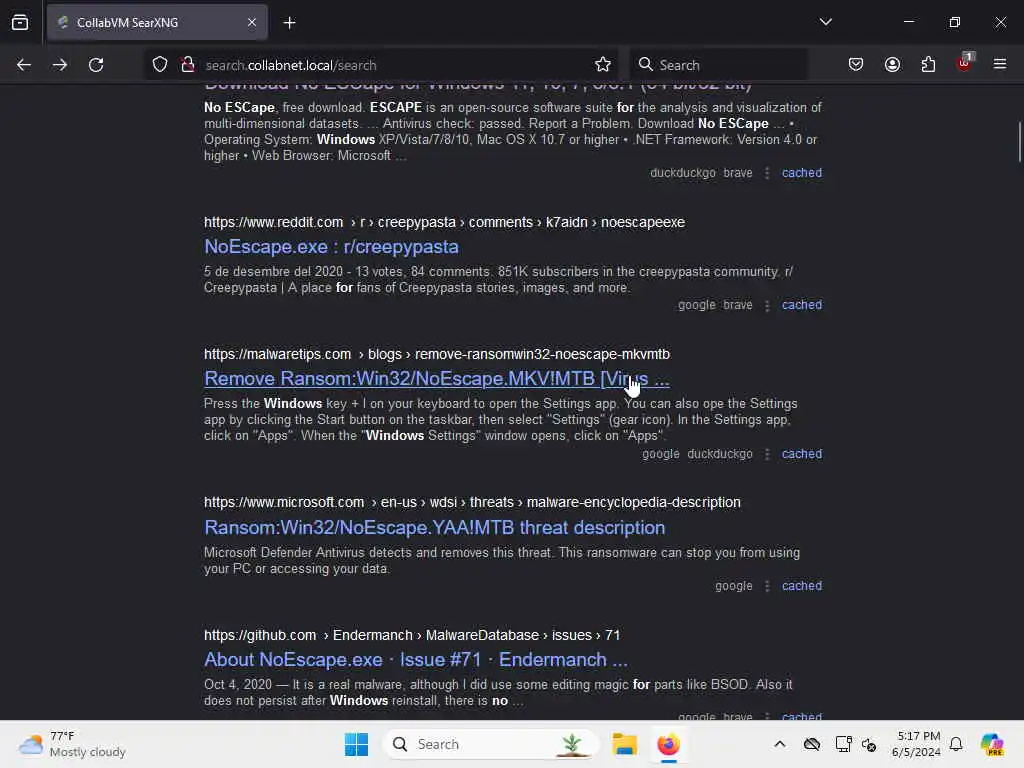1024x768 pixels.
Task: Click the https://www.microsoft.com URL breadcrumb
Action: point(472,502)
